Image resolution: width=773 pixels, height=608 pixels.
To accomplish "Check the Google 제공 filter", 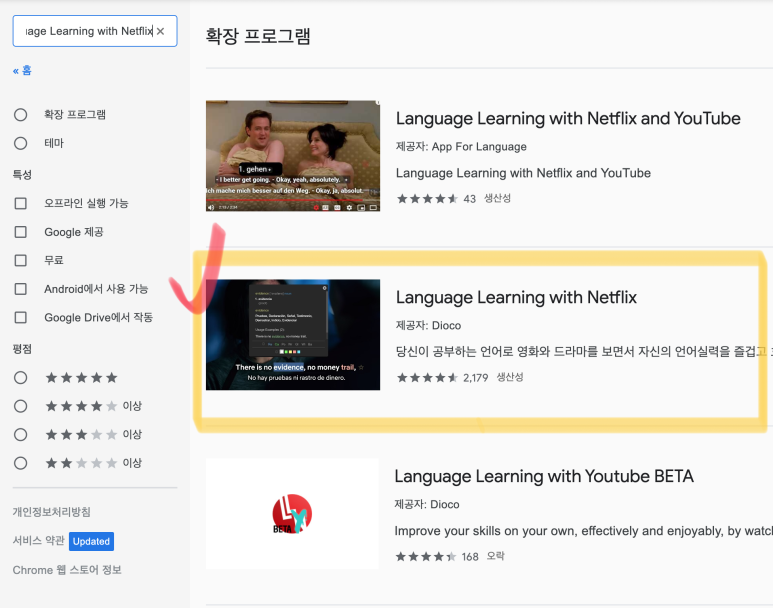I will tap(21, 232).
